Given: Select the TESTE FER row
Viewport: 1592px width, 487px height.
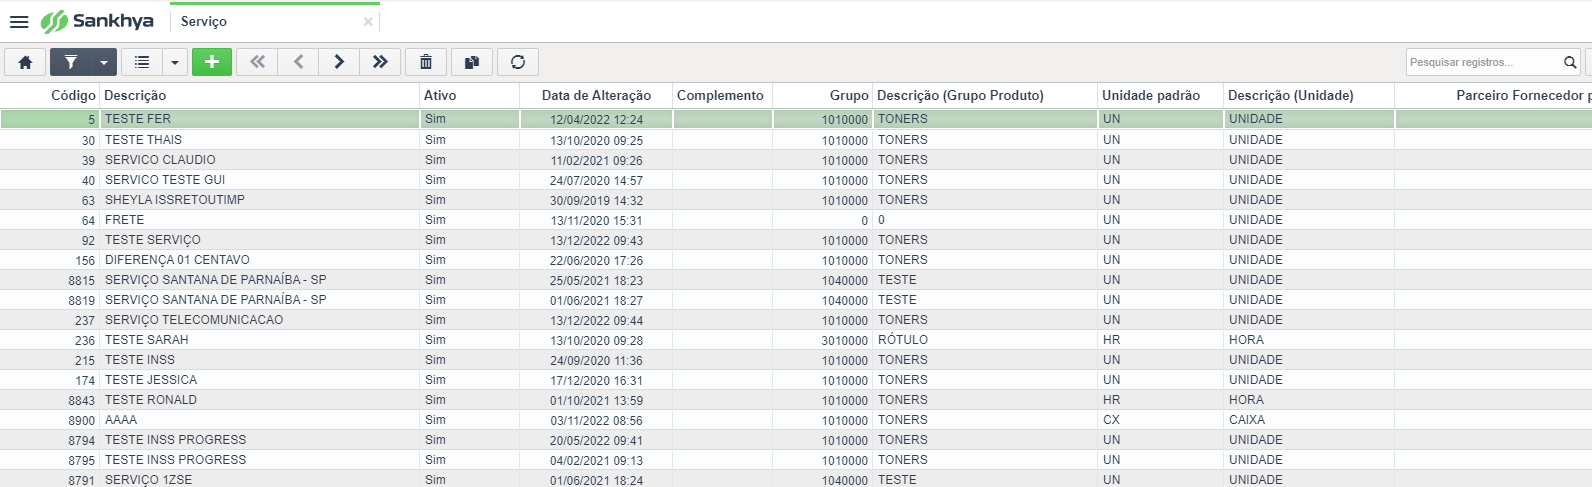Looking at the screenshot, I should point(796,119).
